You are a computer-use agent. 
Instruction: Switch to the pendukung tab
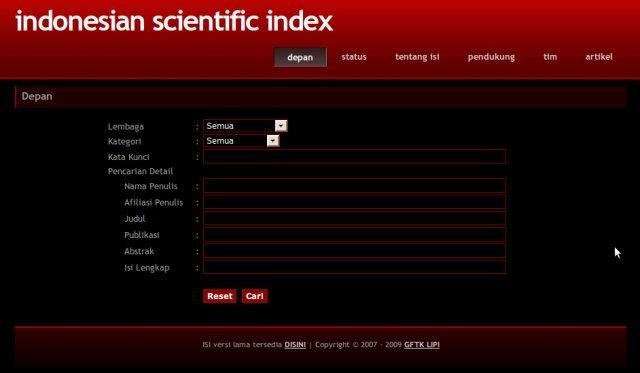point(491,57)
